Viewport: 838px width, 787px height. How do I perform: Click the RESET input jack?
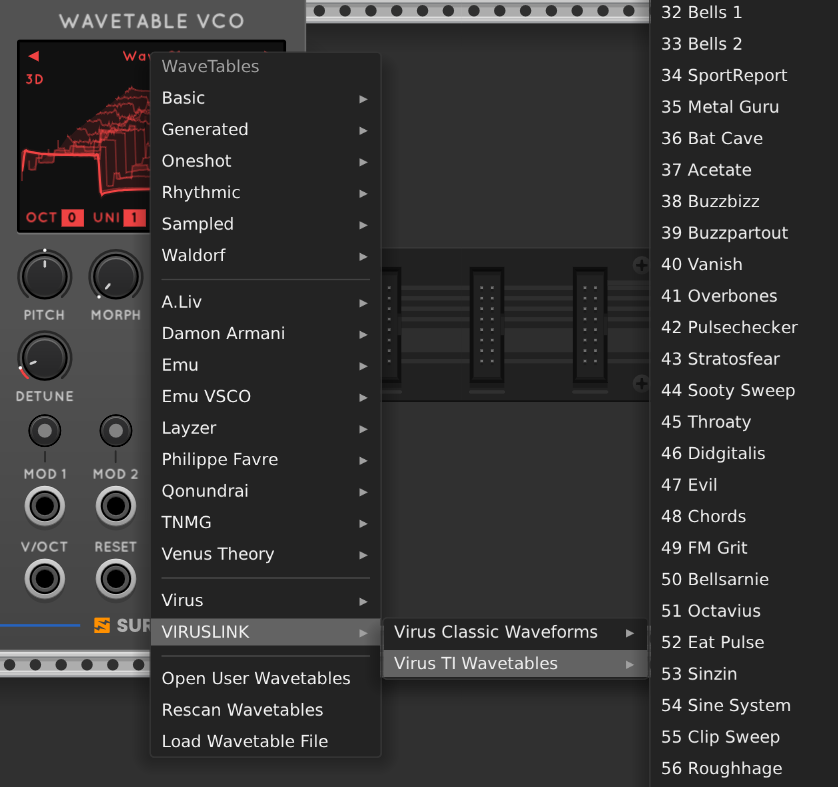pos(116,579)
